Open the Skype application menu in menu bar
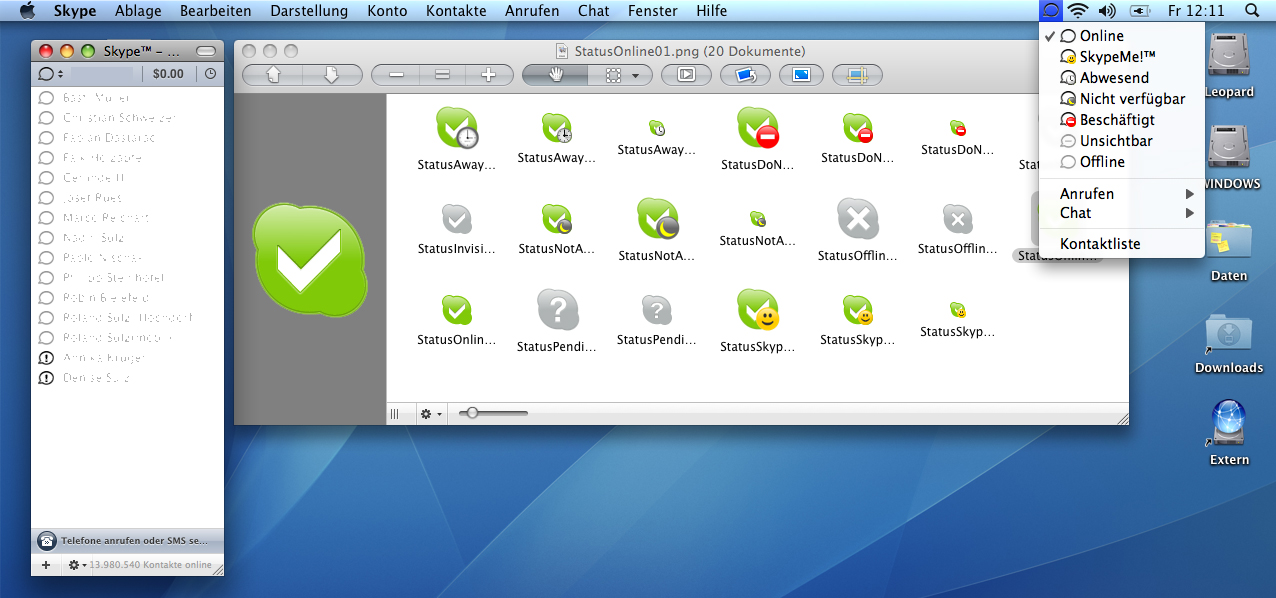 [x=75, y=11]
